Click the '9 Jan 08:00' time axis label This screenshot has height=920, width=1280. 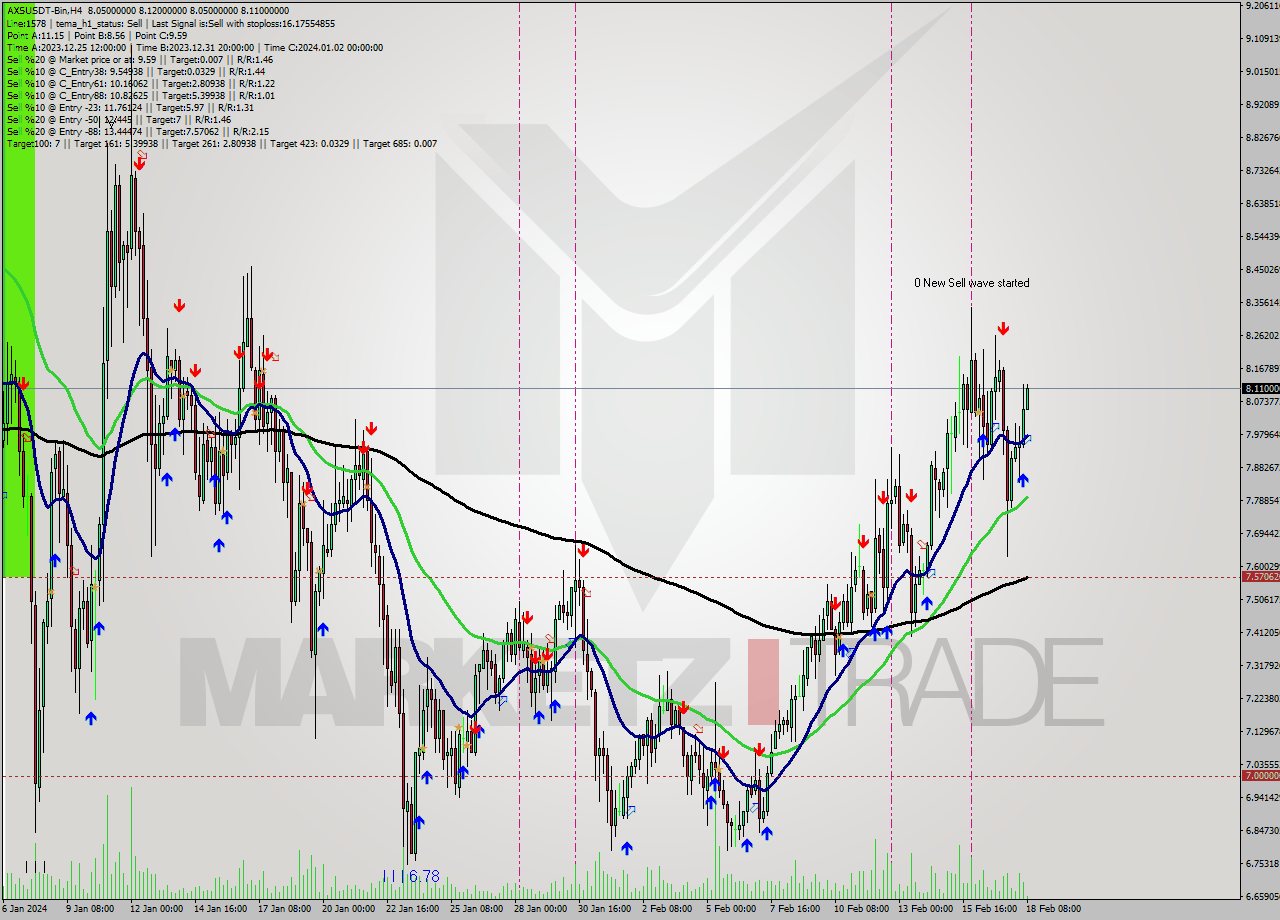[x=90, y=909]
